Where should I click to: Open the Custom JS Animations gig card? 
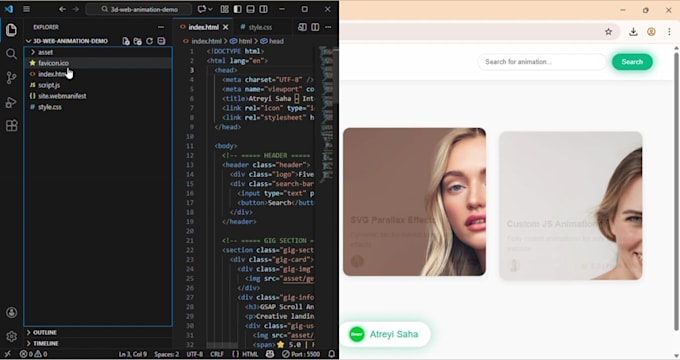click(x=570, y=206)
